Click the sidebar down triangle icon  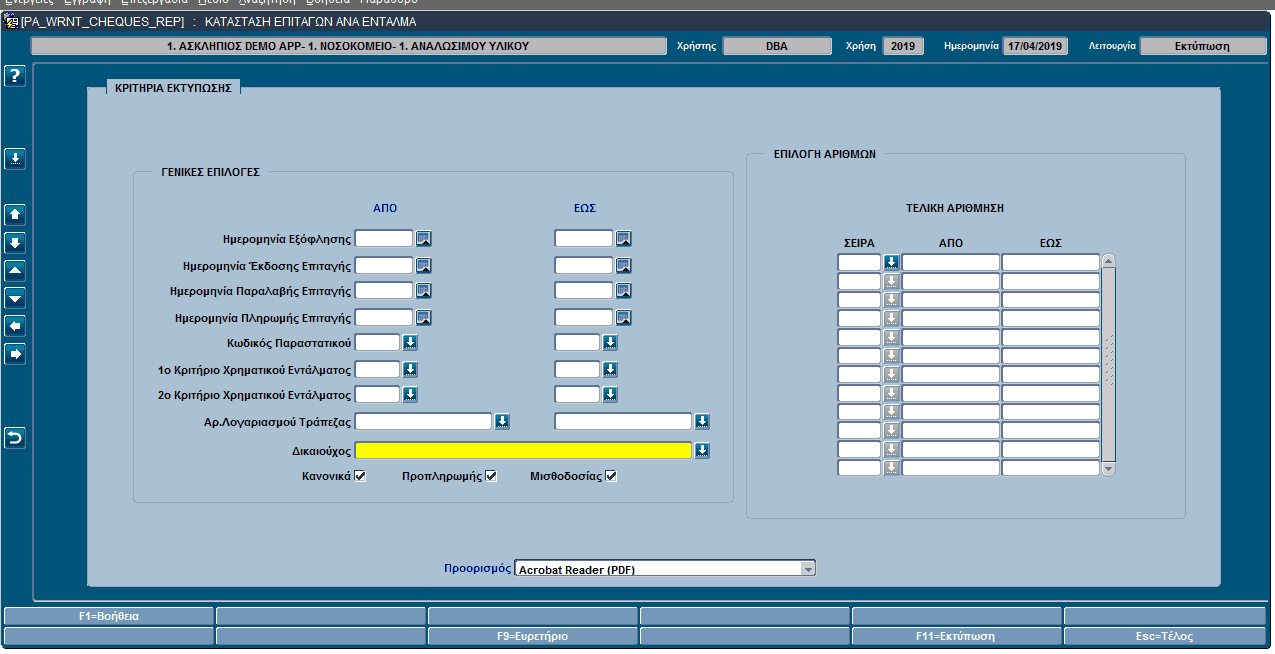click(x=15, y=298)
